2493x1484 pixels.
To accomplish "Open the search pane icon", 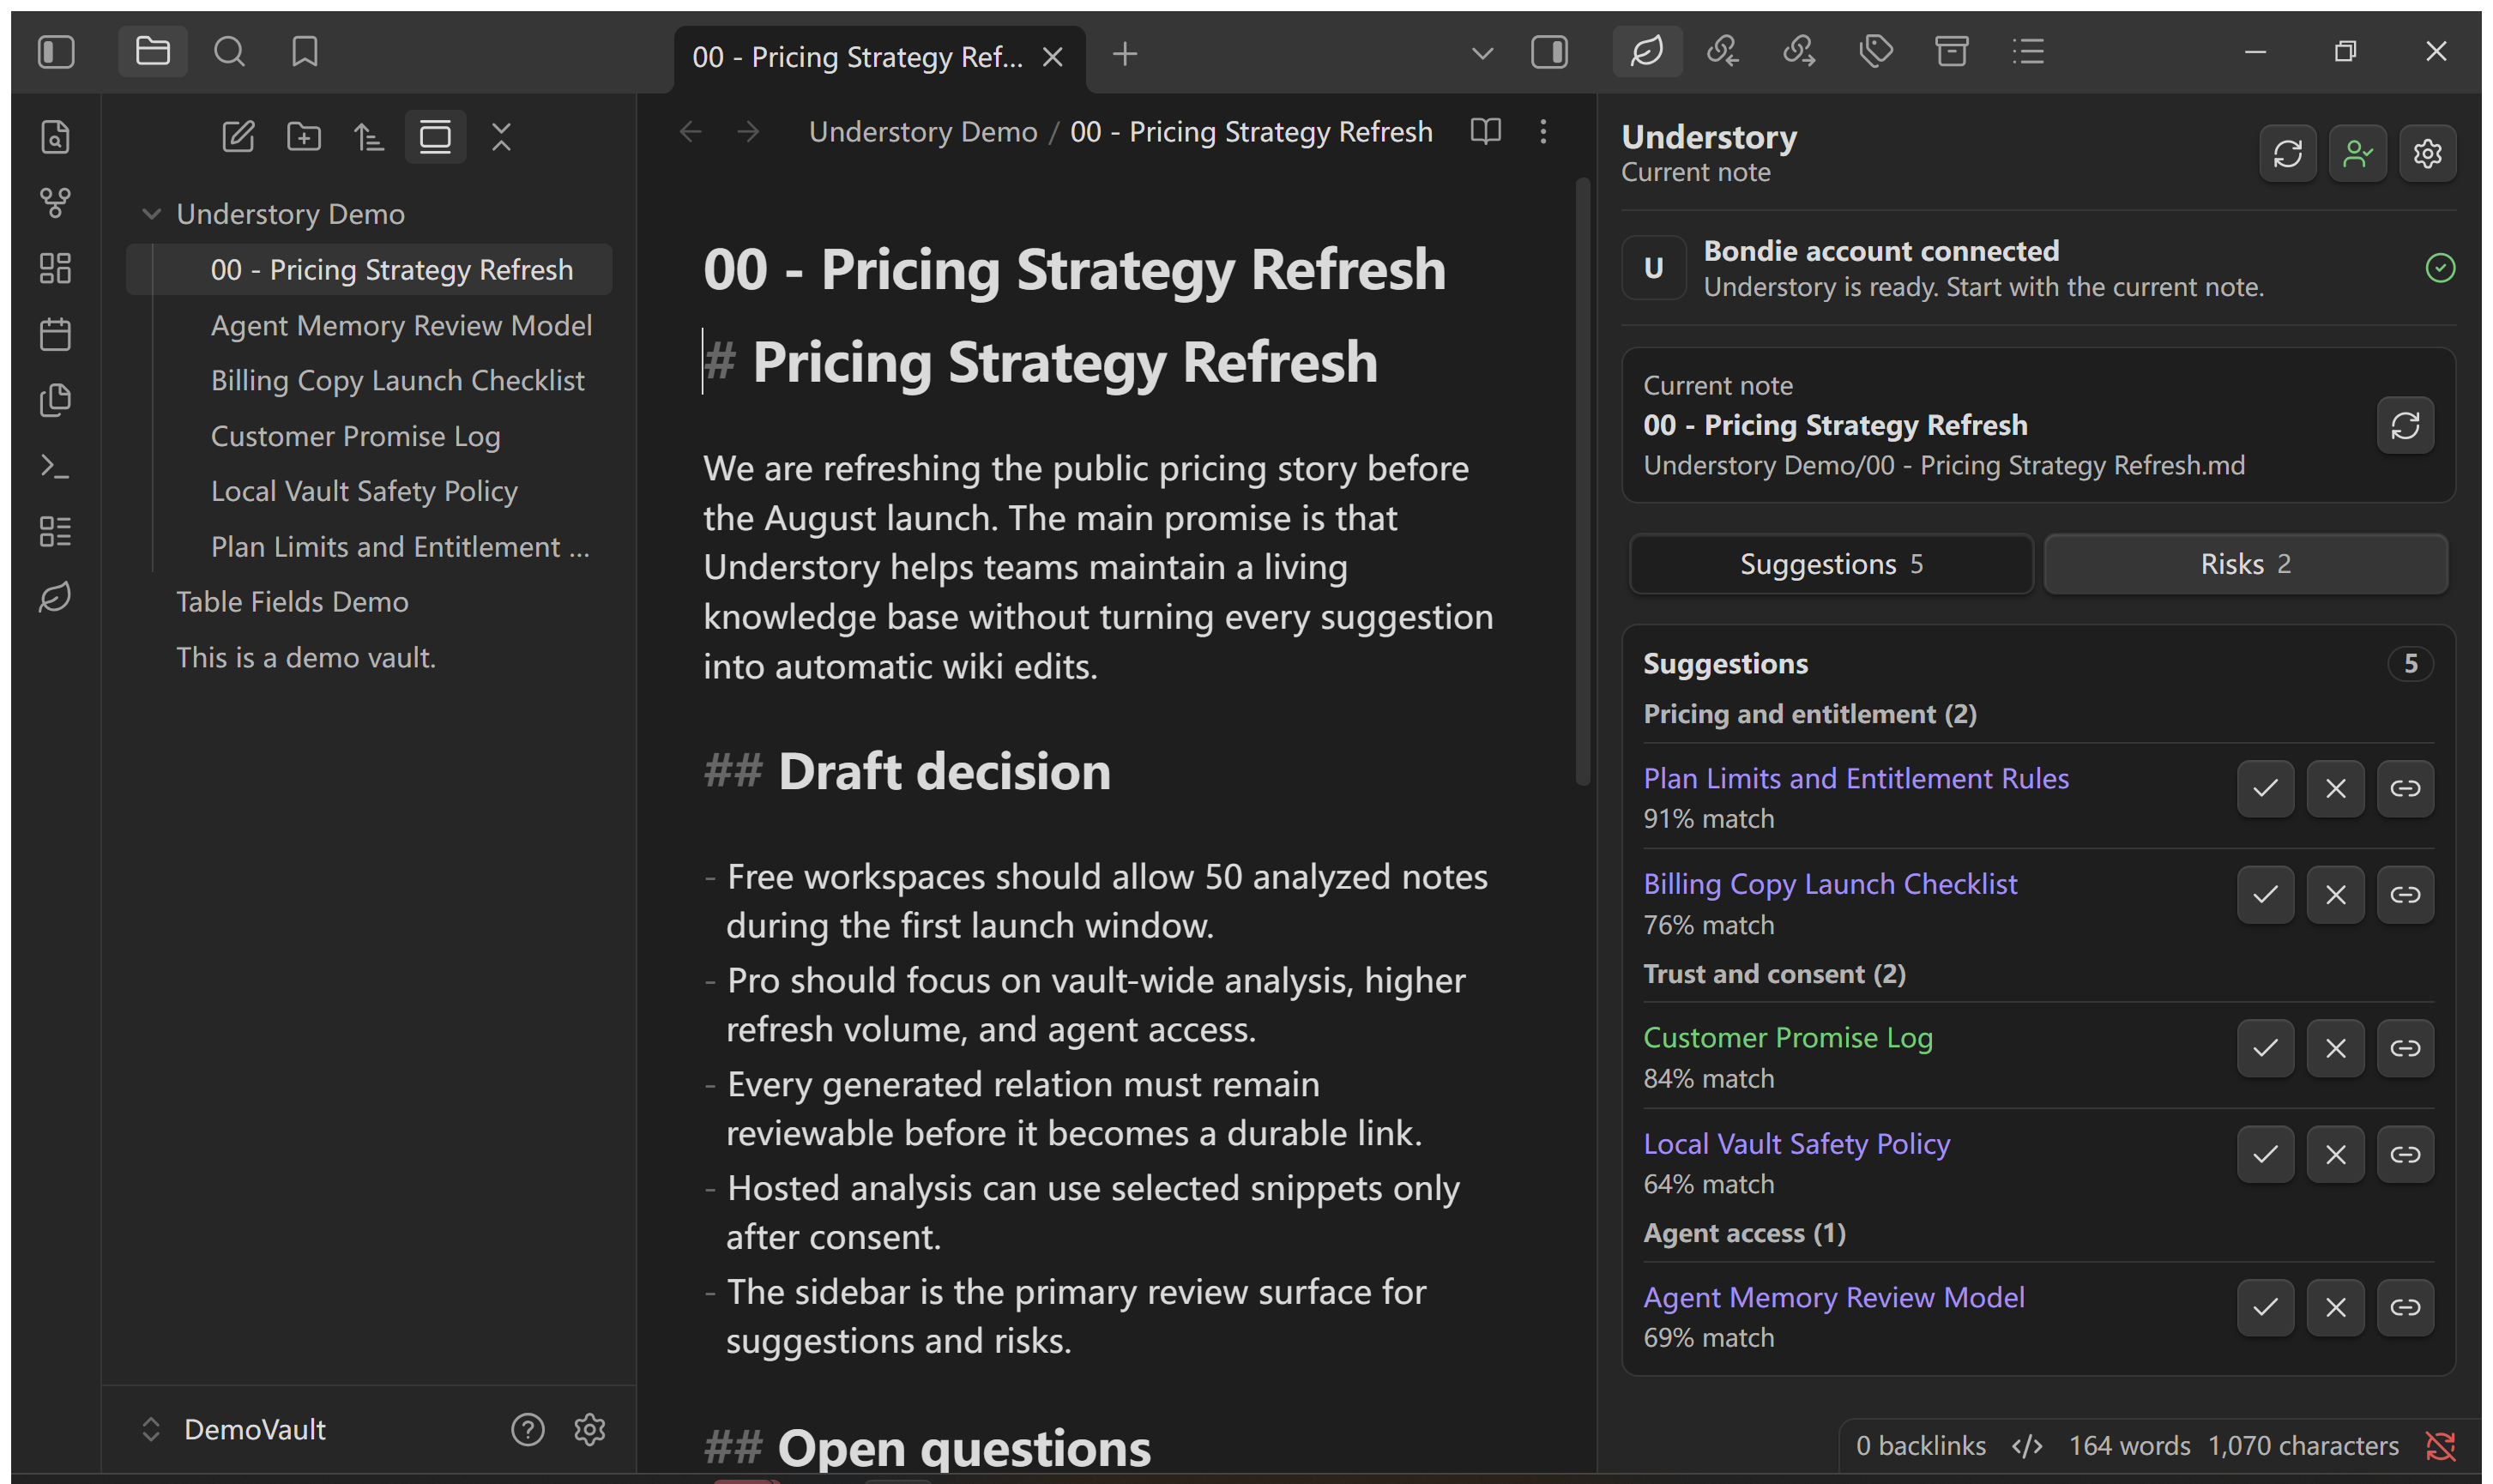I will [229, 52].
